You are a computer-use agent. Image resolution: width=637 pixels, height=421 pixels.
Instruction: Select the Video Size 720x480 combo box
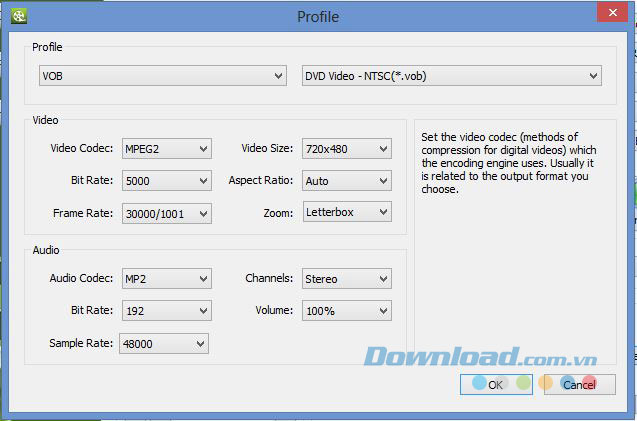[x=347, y=149]
